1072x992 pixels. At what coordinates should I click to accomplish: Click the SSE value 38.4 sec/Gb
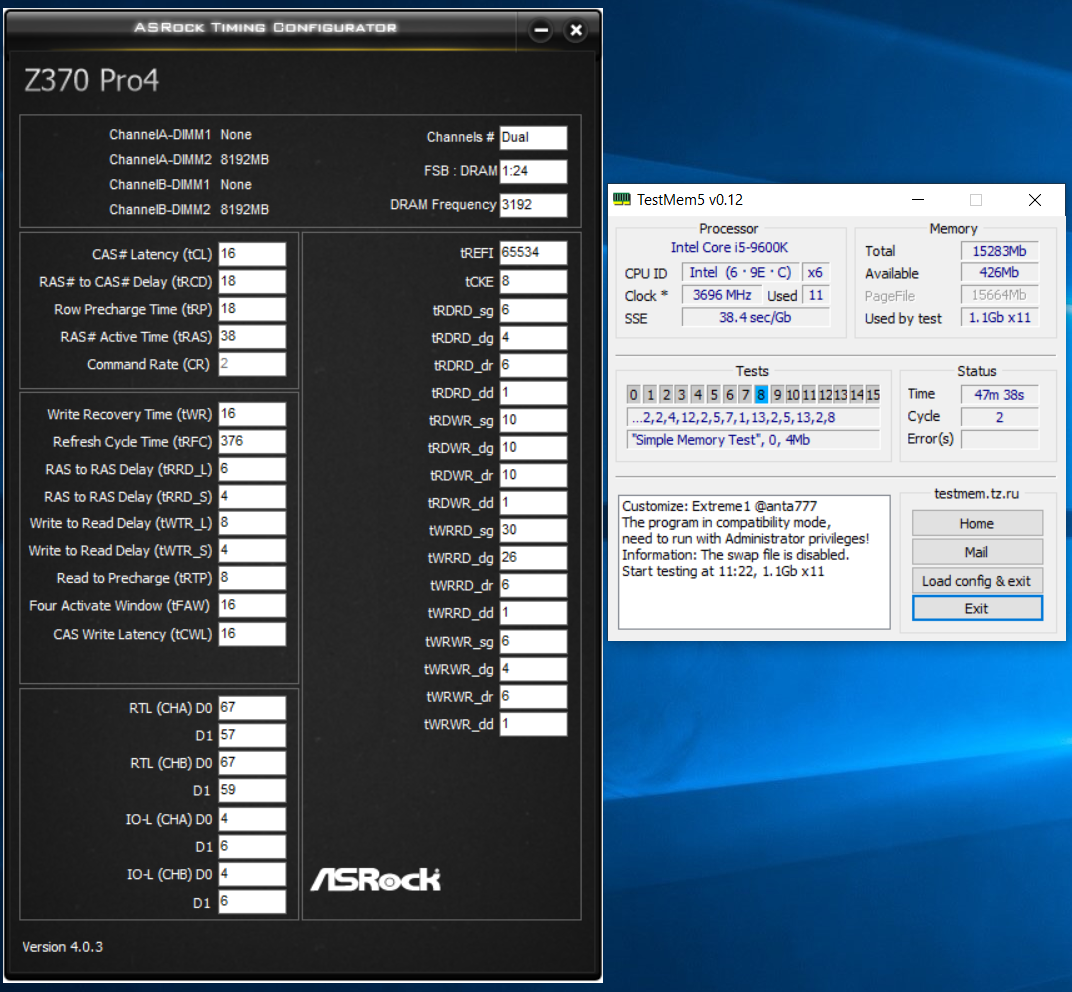[x=755, y=317]
